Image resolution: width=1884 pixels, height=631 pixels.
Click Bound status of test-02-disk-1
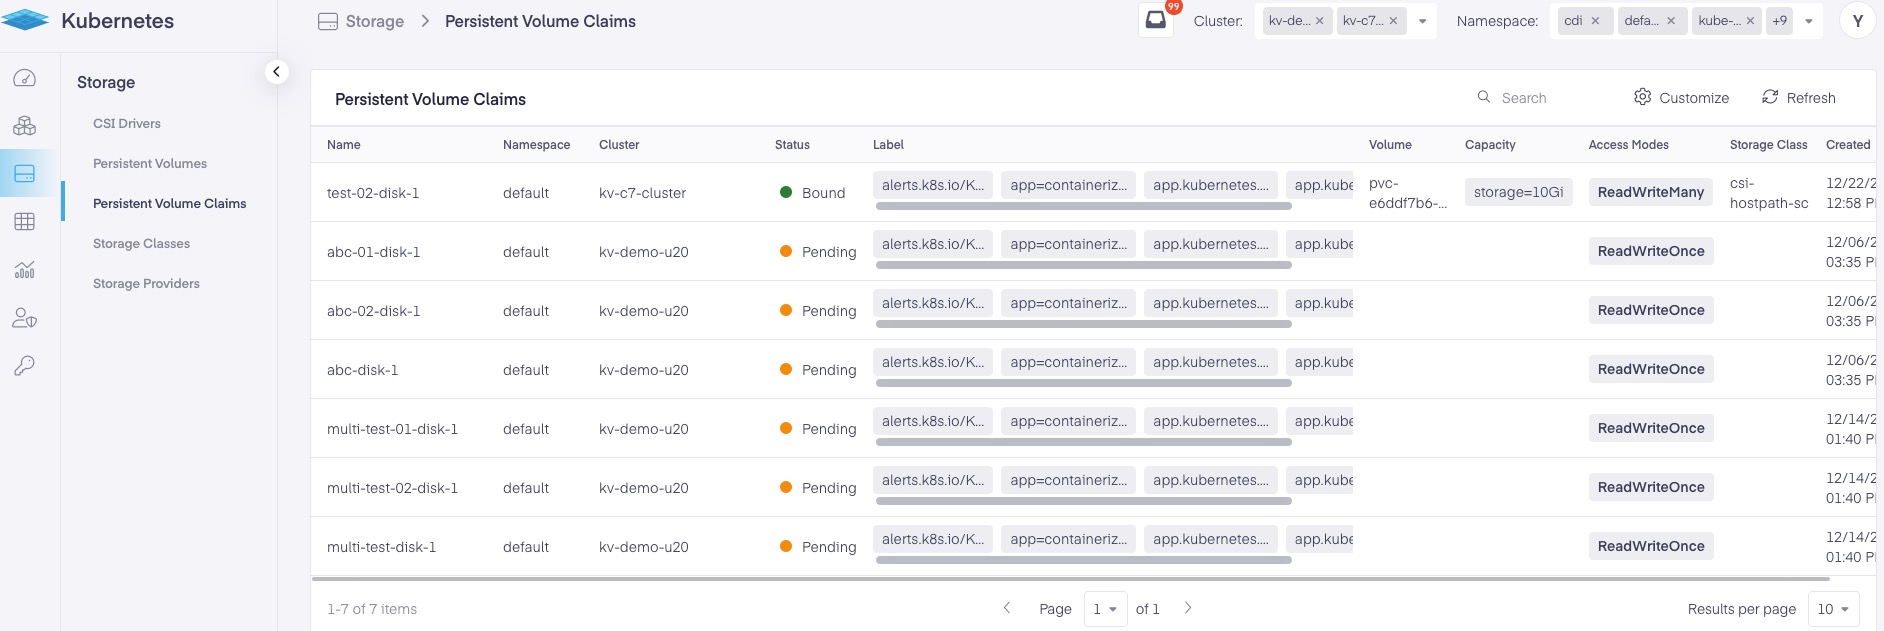812,193
